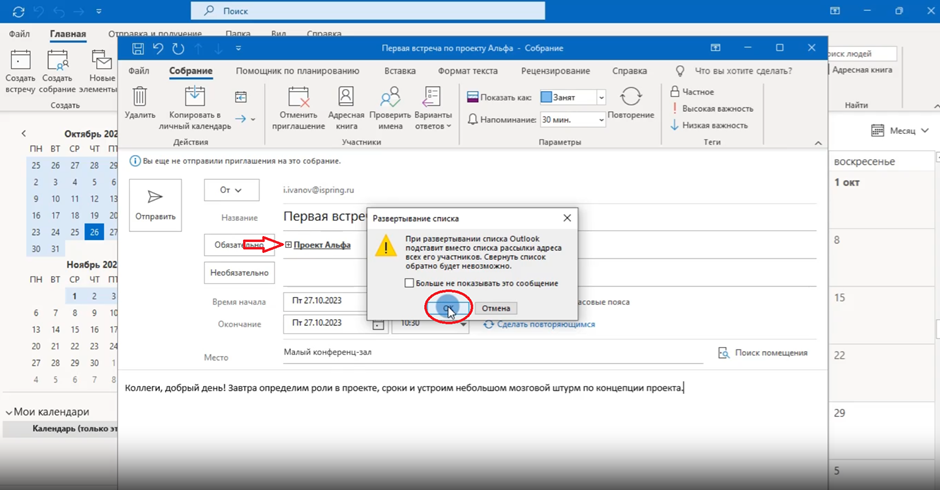
Task: Click the Отправить send button
Action: pos(155,205)
